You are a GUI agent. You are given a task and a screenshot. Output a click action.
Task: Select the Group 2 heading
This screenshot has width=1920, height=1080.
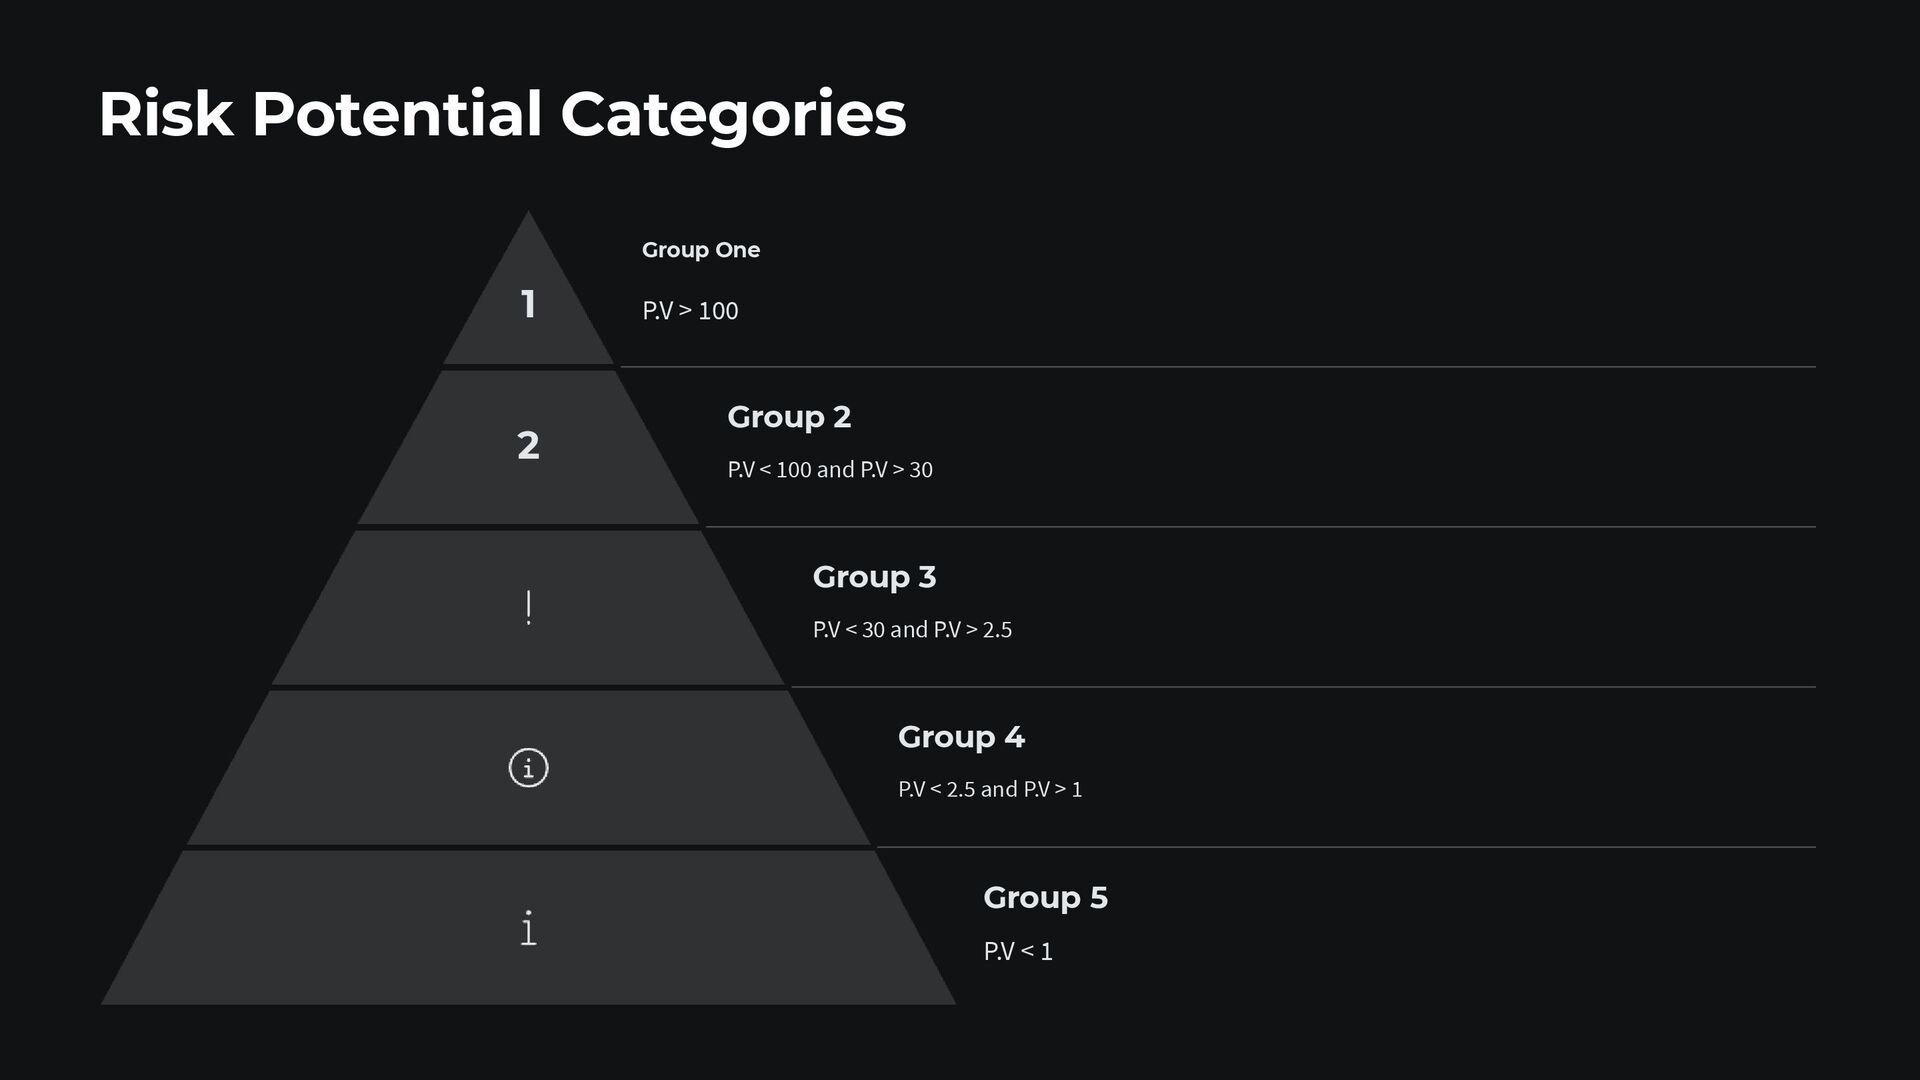pos(789,417)
